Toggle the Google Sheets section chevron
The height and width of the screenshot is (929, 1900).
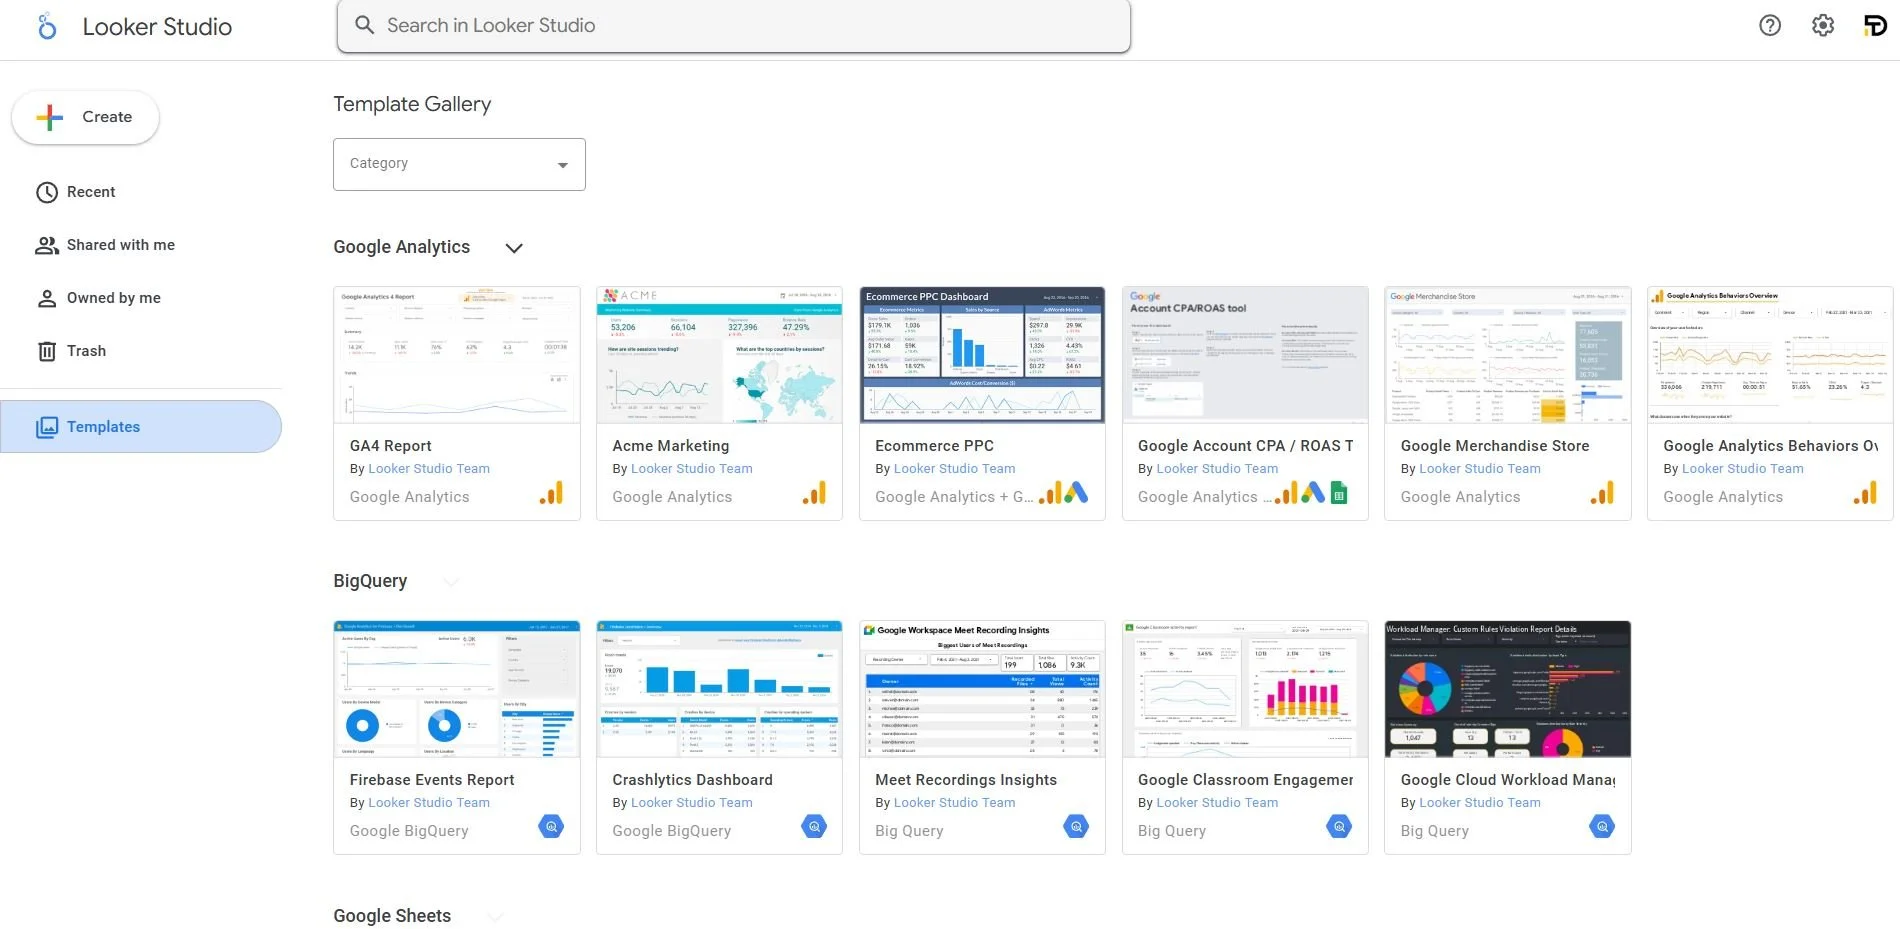point(494,916)
